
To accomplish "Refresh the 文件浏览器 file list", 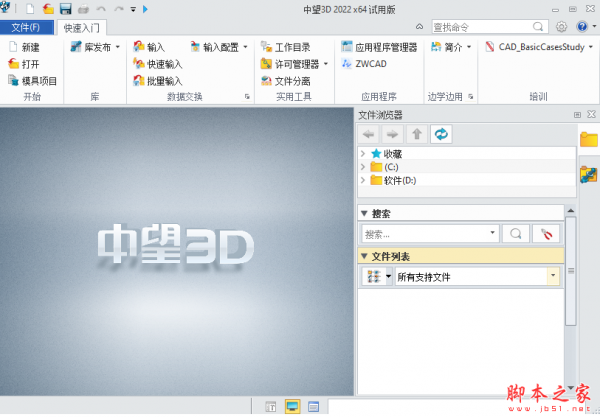I will pyautogui.click(x=441, y=134).
